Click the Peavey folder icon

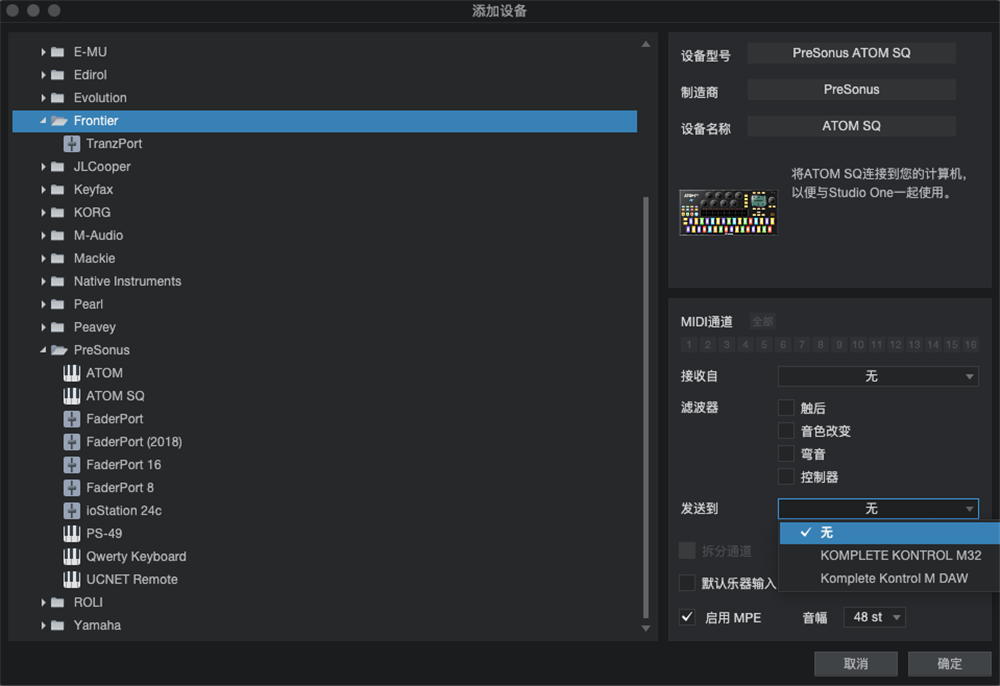57,327
